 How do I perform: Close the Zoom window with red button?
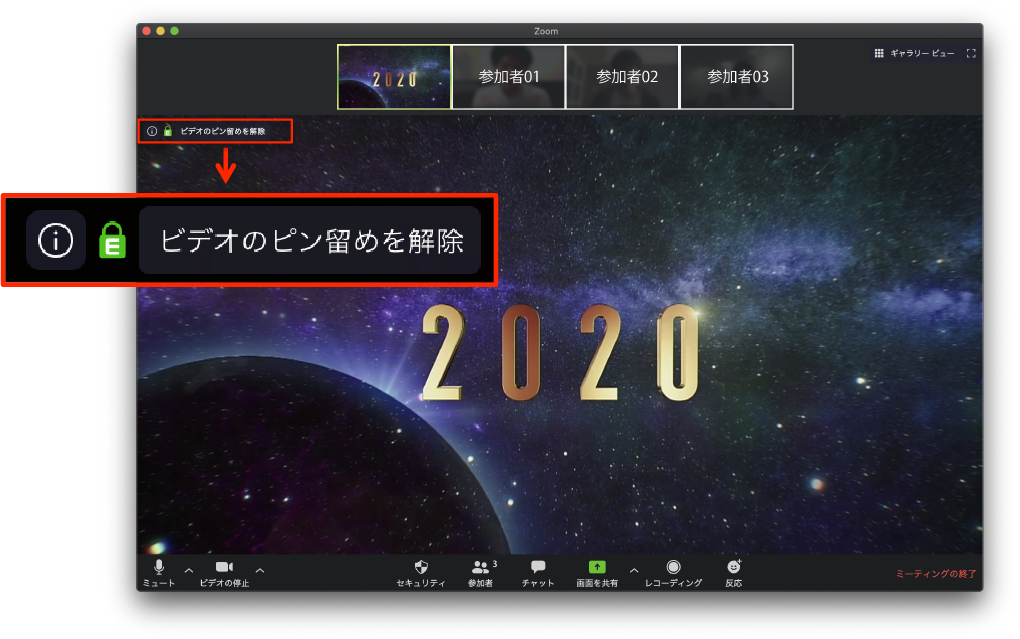[147, 31]
